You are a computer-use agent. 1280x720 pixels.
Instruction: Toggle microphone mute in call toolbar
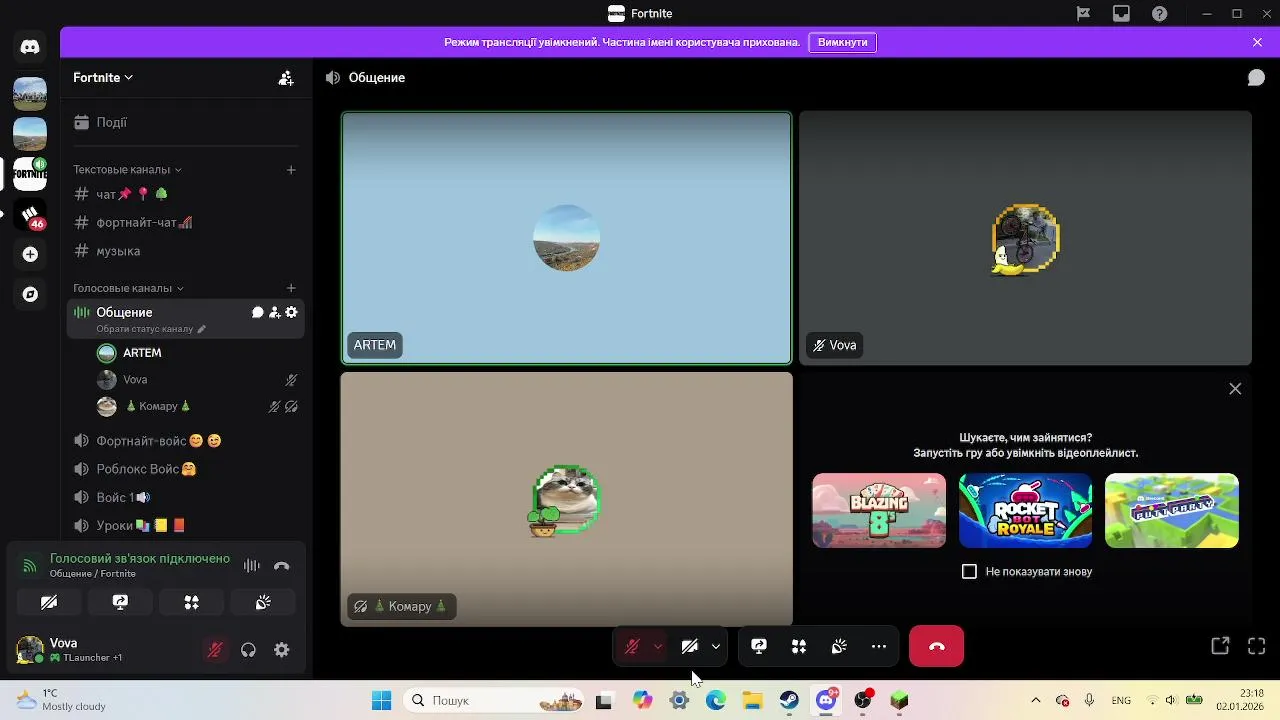[x=632, y=647]
